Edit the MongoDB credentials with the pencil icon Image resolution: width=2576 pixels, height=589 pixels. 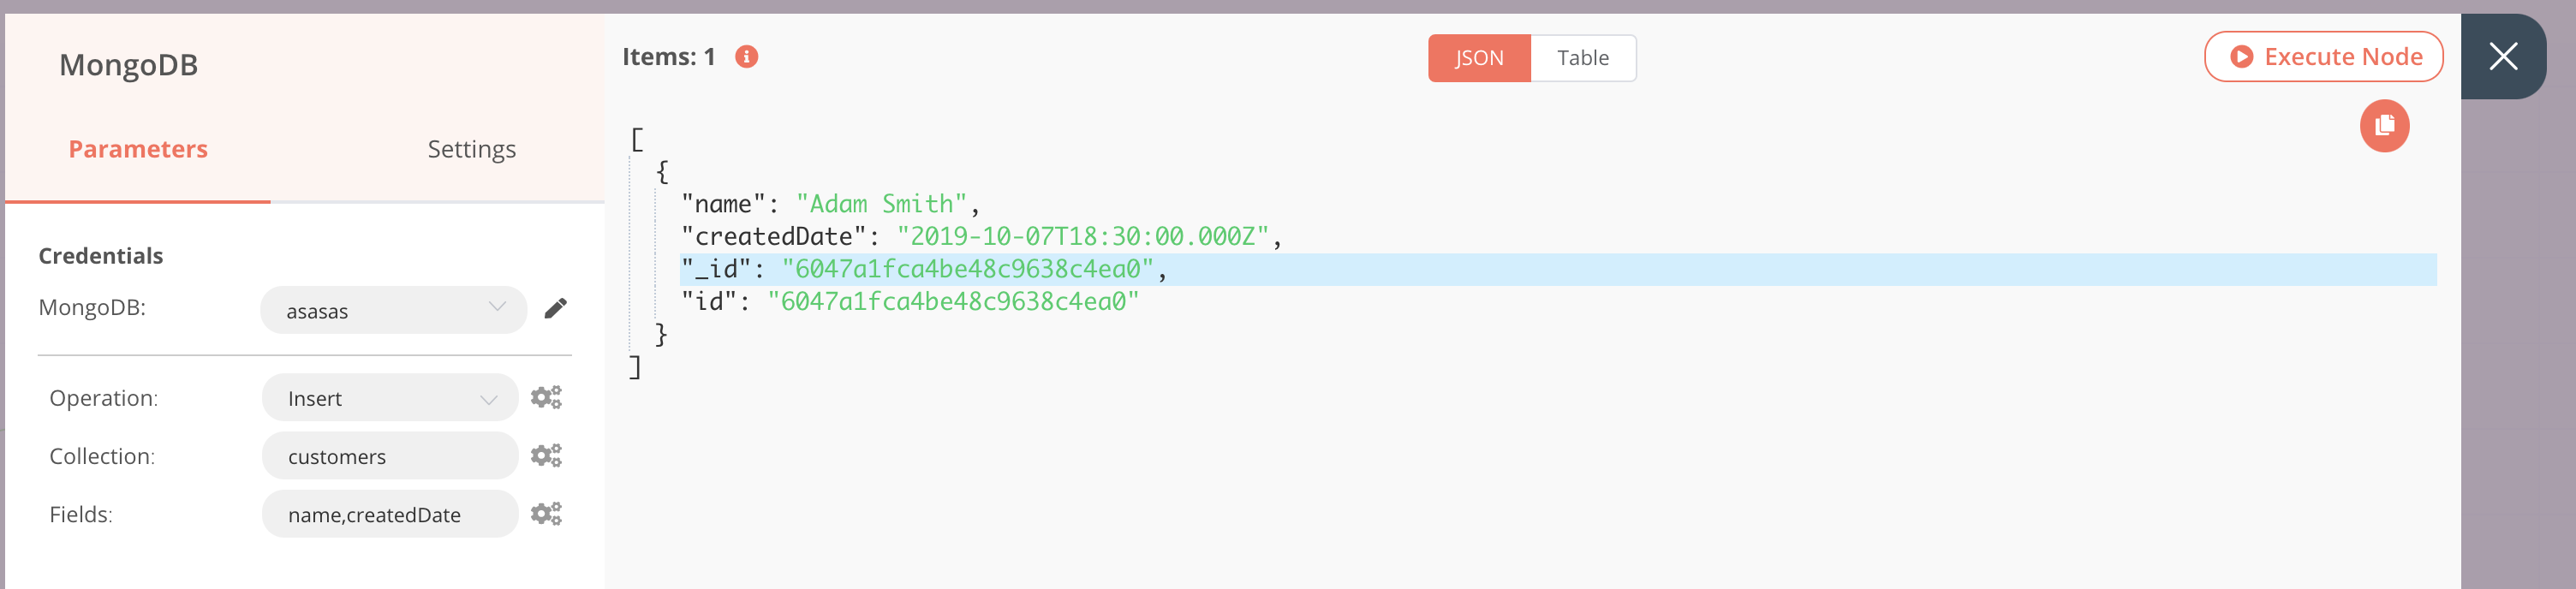pyautogui.click(x=557, y=308)
